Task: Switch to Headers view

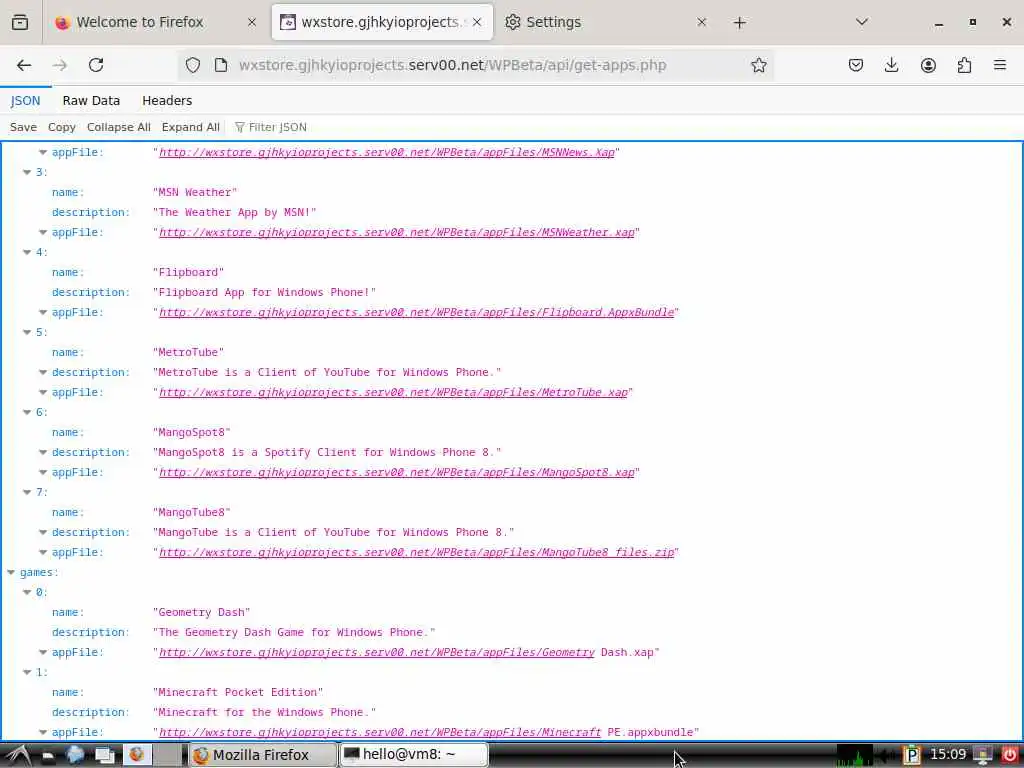Action: tap(167, 101)
